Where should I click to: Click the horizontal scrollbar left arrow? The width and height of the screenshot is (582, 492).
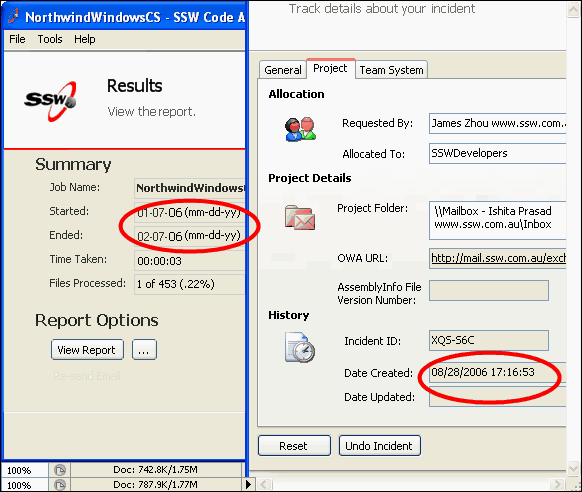[x=264, y=484]
